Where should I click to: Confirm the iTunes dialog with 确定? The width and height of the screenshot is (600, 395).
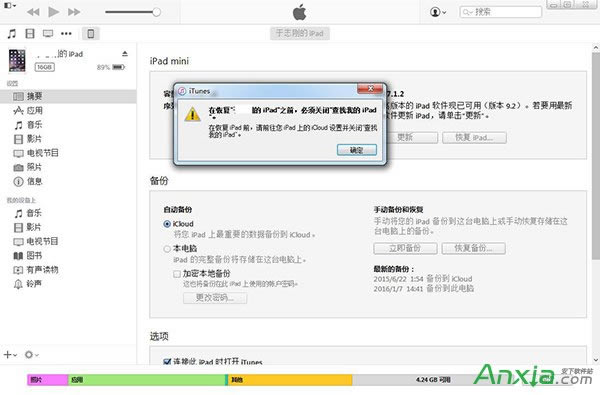(357, 150)
